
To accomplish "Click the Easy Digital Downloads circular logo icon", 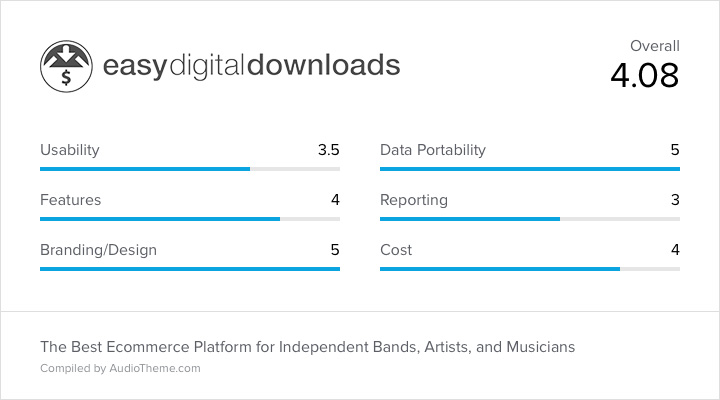I will click(66, 66).
